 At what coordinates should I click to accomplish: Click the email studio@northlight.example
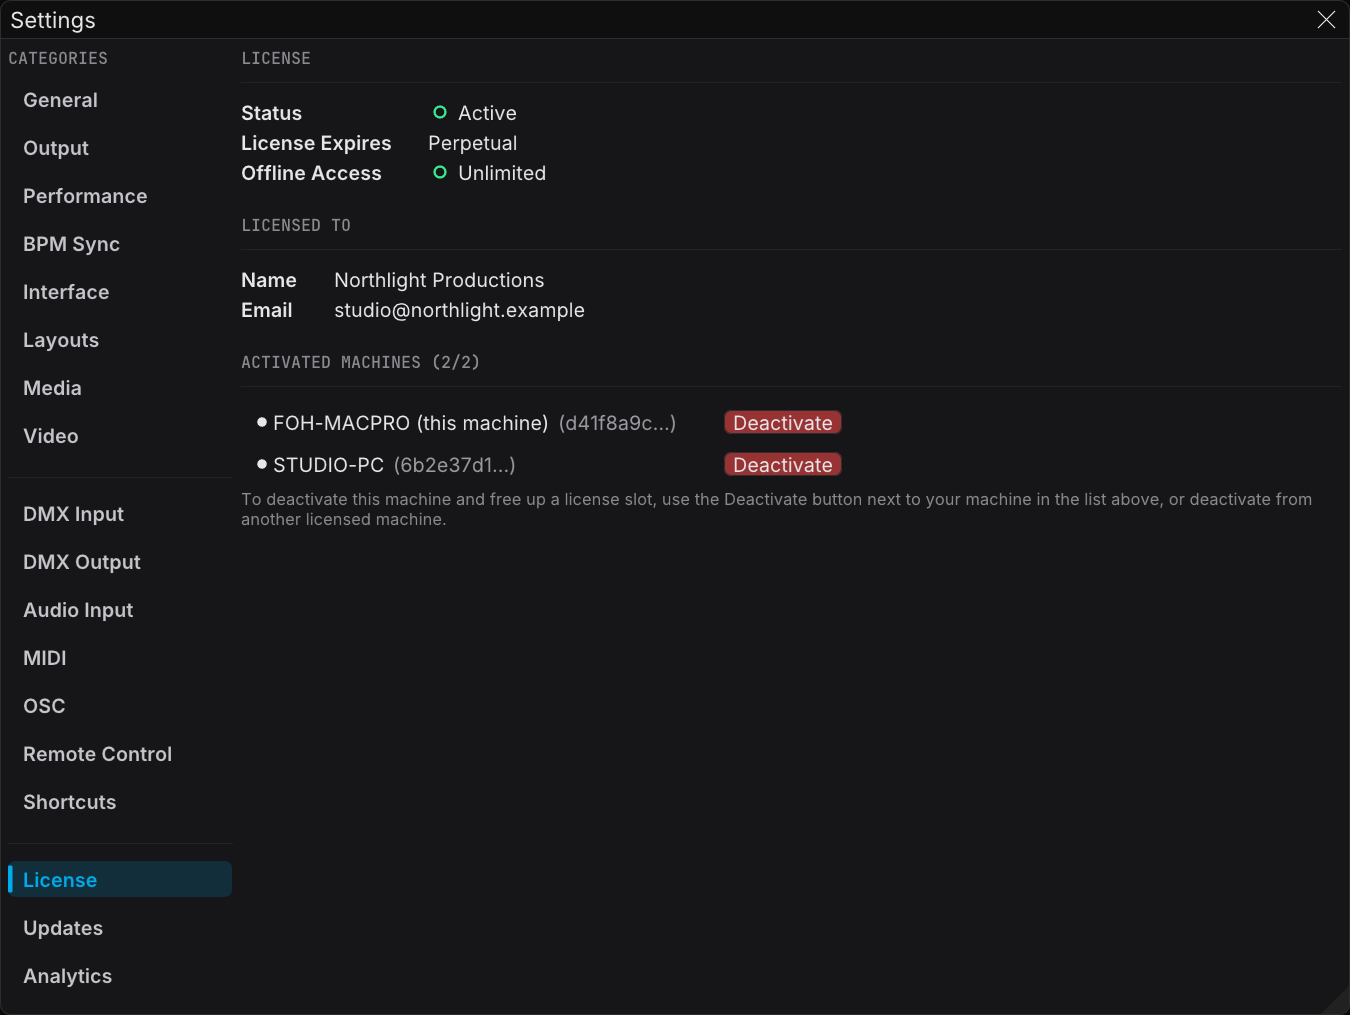coord(459,310)
